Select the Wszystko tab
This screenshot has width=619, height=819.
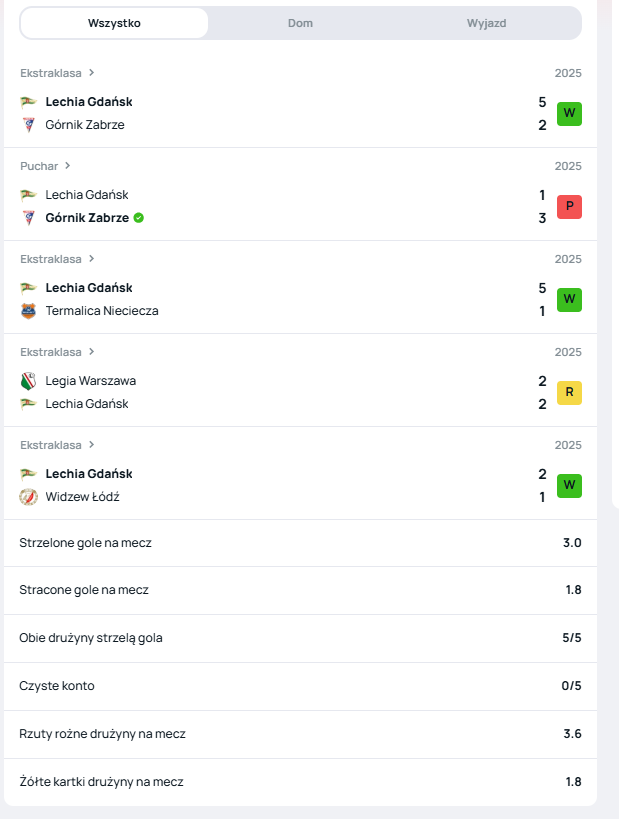coord(114,23)
